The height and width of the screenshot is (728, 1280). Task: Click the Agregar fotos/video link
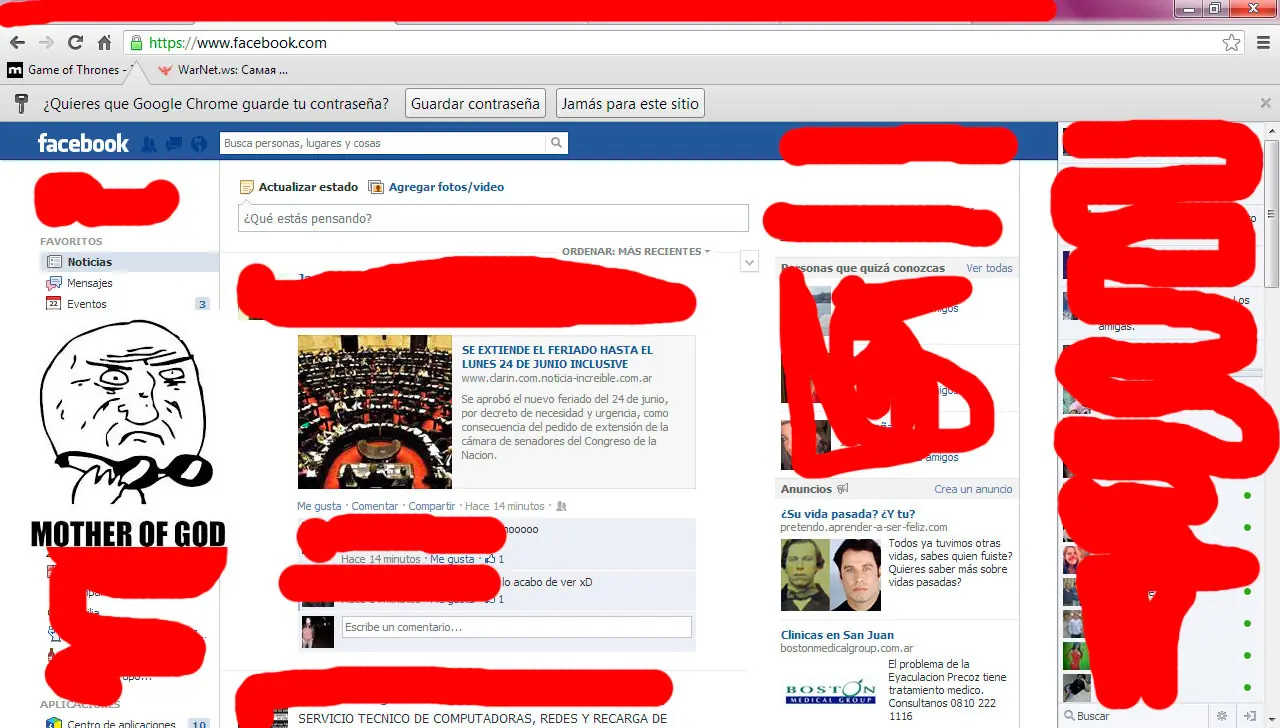446,187
